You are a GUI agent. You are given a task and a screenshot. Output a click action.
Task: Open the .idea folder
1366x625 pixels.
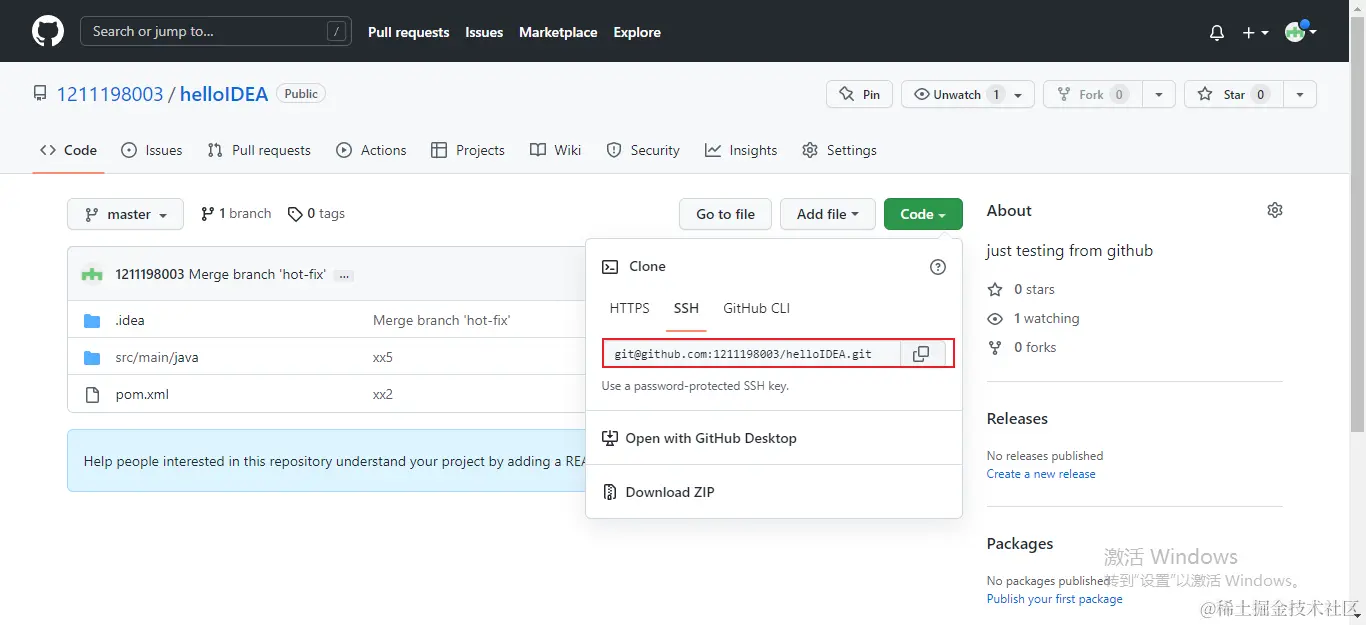click(130, 320)
